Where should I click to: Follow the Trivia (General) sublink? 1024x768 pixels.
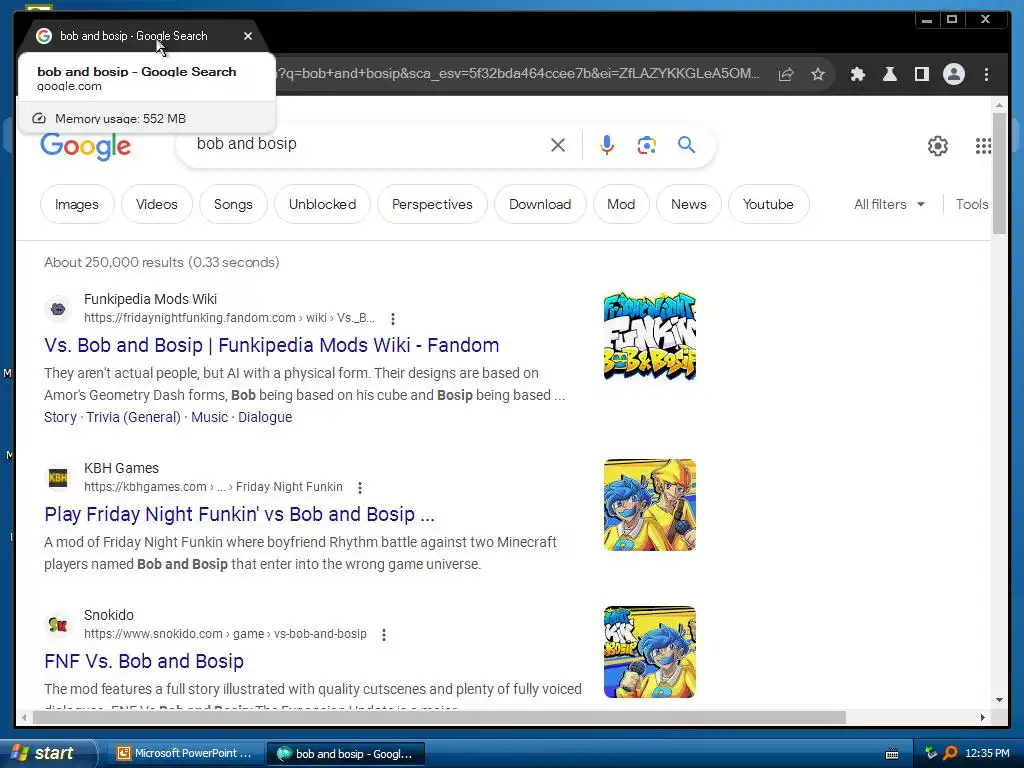pos(133,417)
